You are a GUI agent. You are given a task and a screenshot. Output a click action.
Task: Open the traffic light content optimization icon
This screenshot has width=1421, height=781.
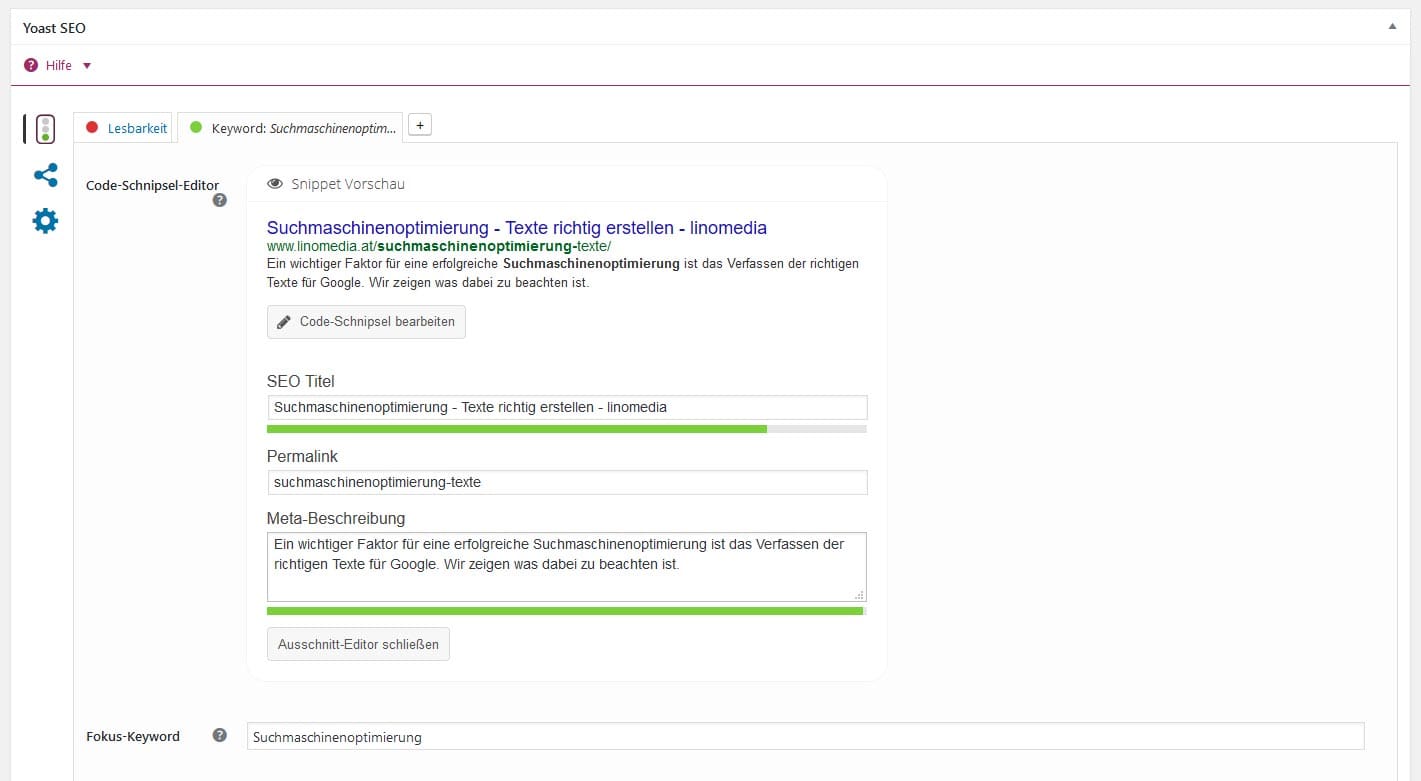(x=45, y=129)
